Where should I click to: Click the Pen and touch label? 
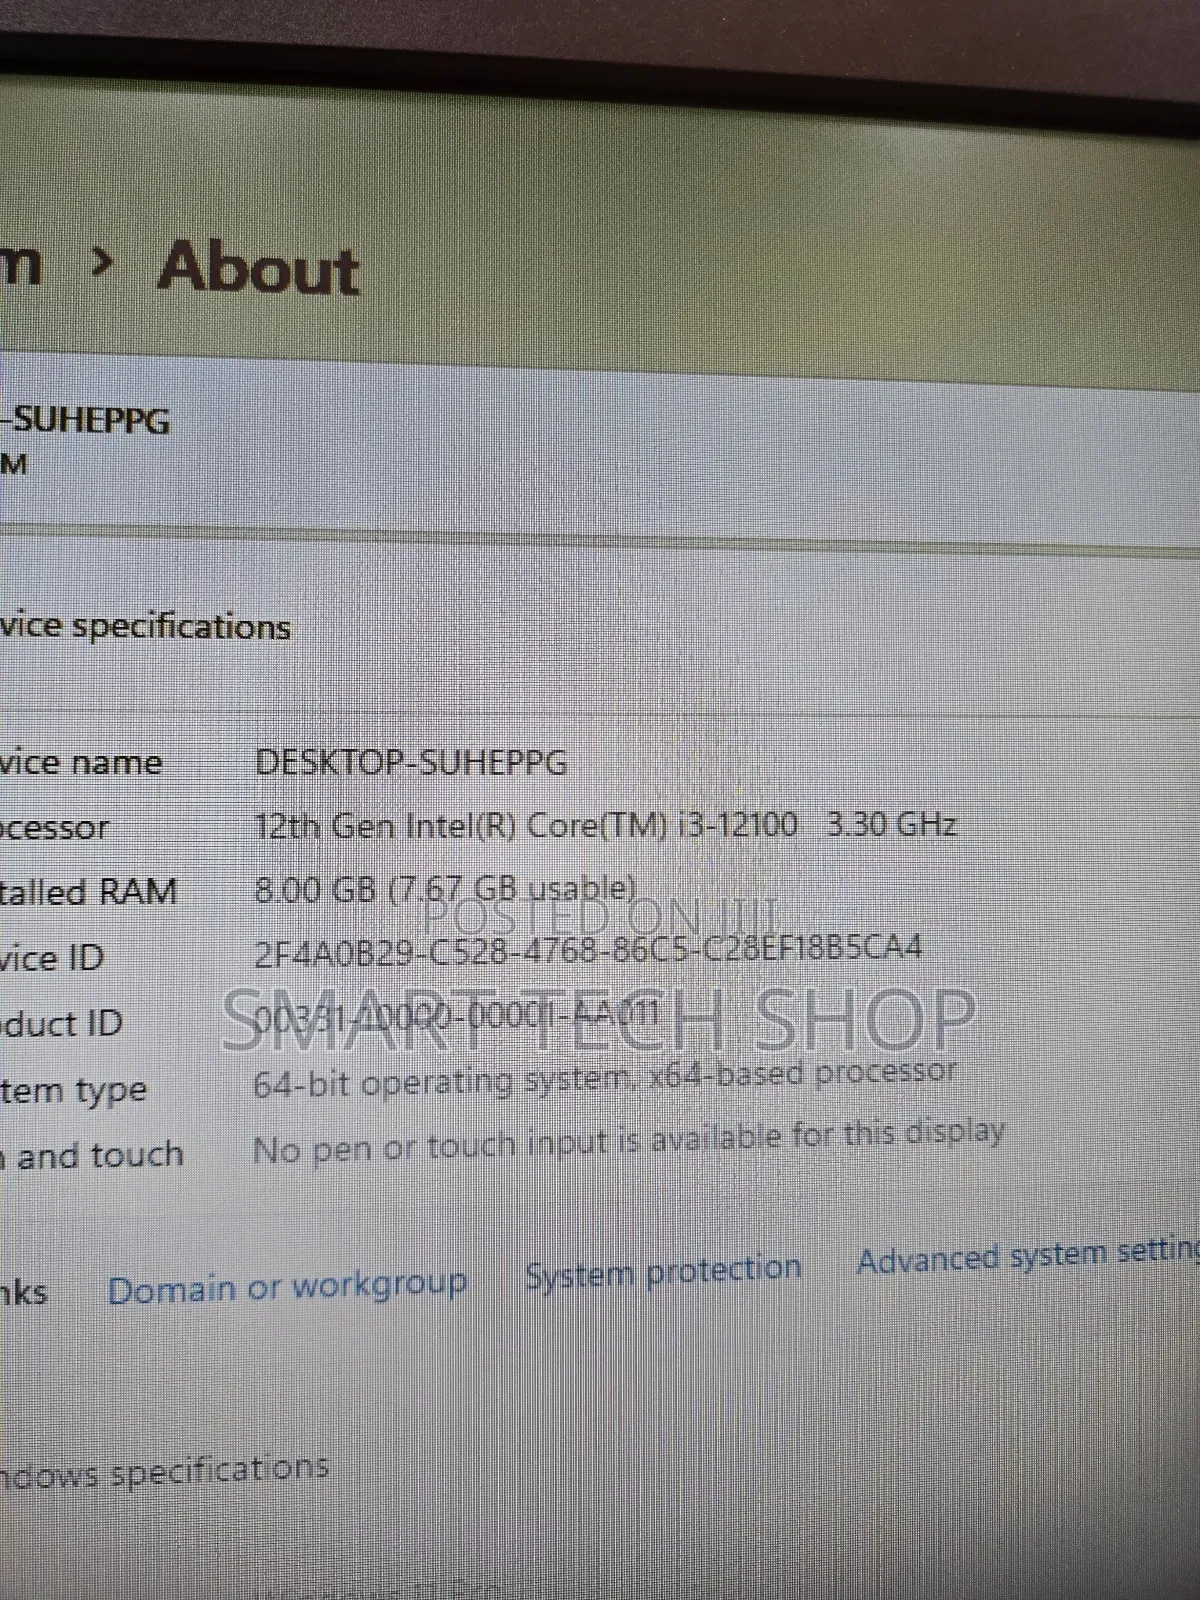pyautogui.click(x=92, y=1155)
